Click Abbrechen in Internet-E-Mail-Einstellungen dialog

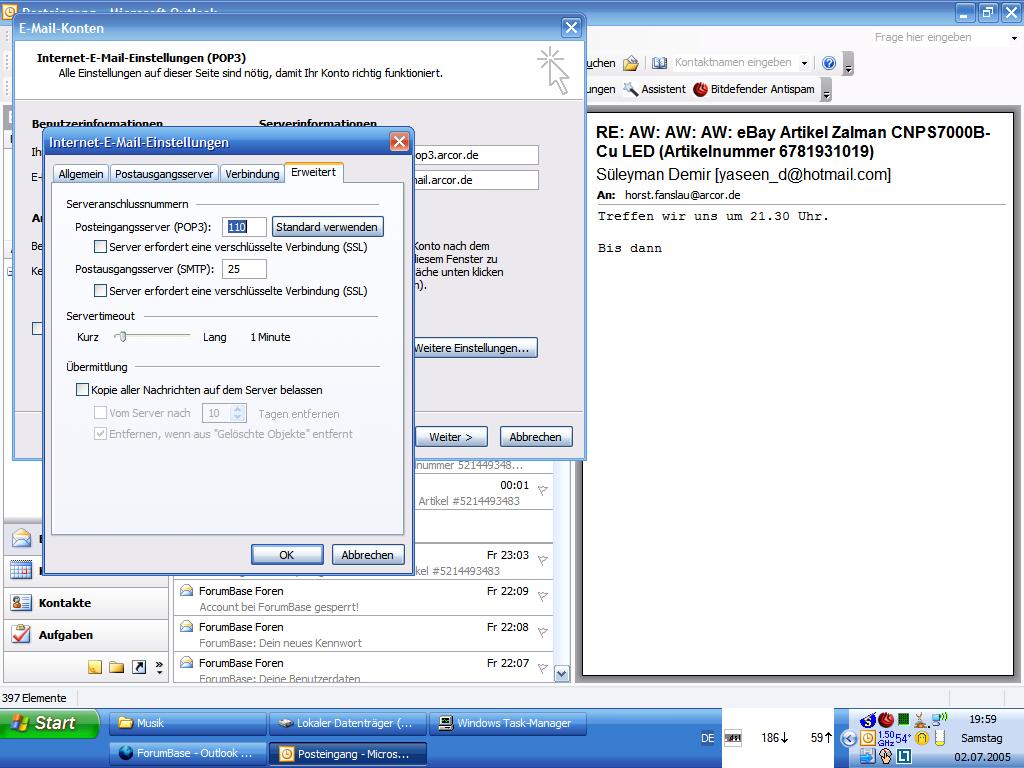pyautogui.click(x=368, y=554)
